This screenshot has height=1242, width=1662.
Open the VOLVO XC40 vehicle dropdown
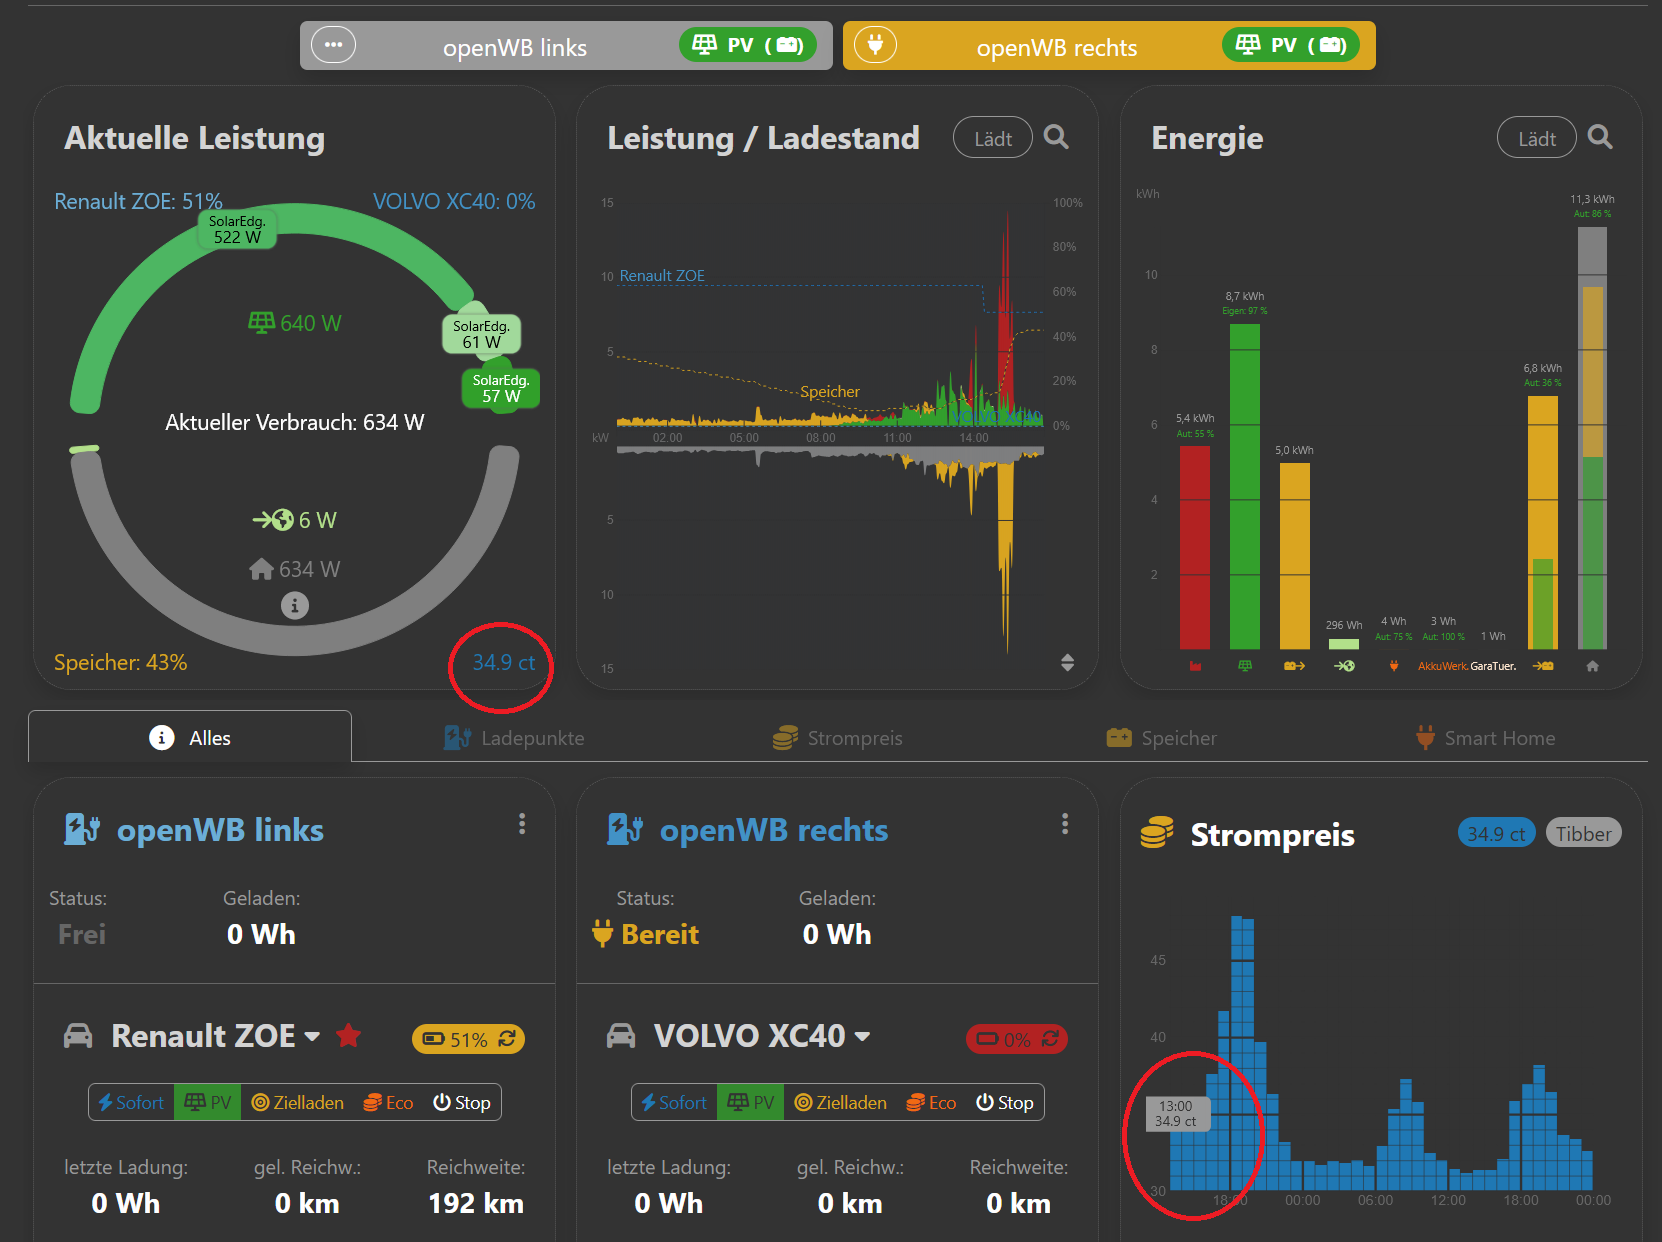tap(863, 1037)
